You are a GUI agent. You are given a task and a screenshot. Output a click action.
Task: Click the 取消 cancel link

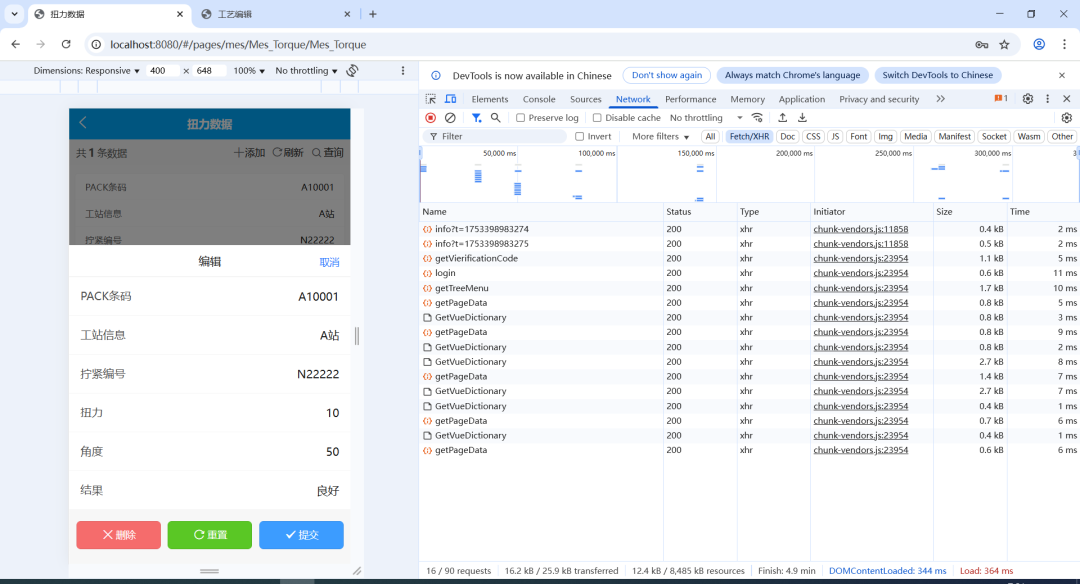coord(329,262)
